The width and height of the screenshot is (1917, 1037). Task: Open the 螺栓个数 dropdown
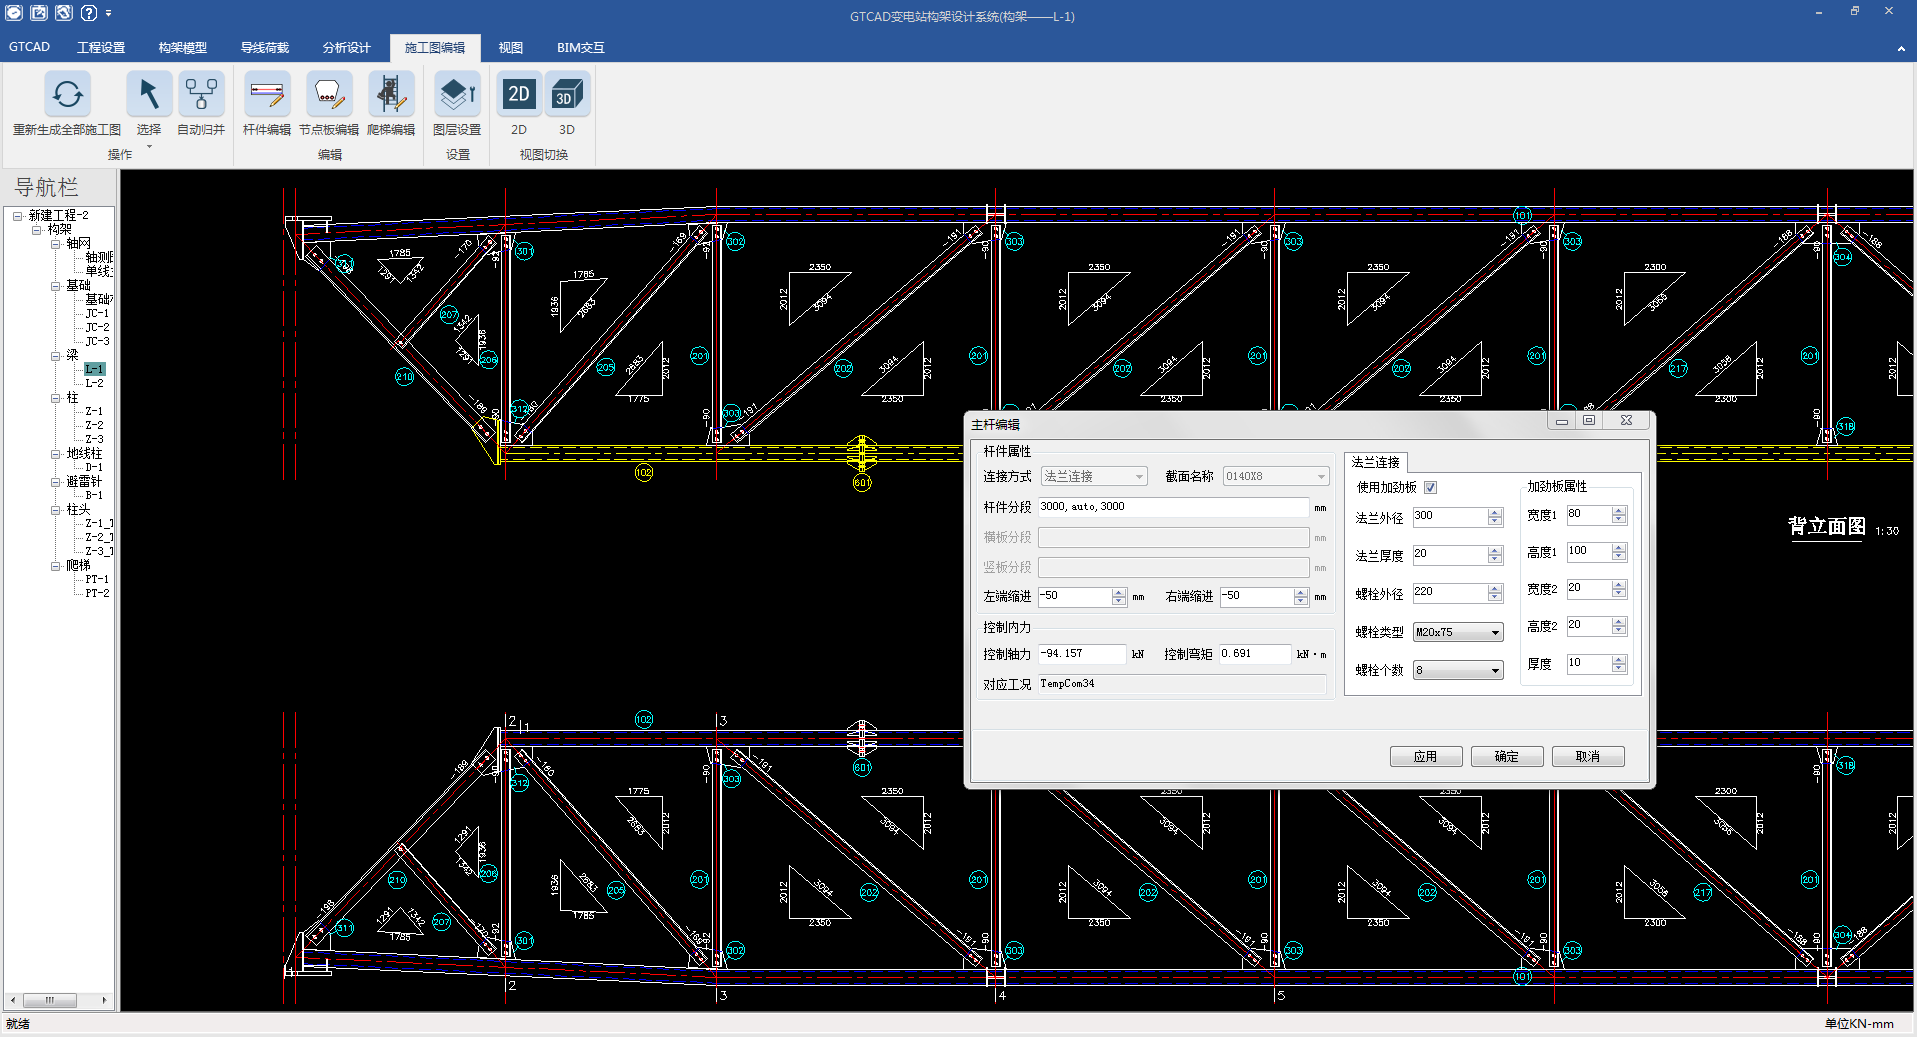pos(1457,670)
